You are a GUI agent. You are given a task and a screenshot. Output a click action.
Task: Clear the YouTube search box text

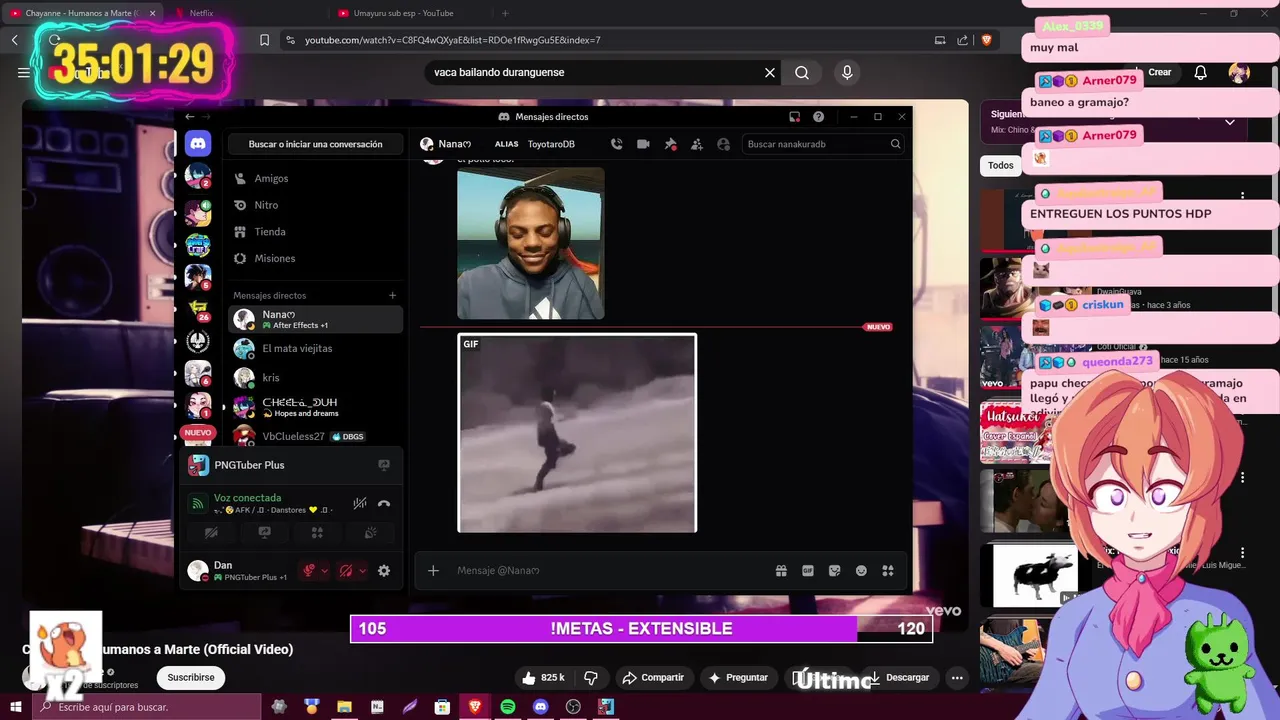[770, 72]
